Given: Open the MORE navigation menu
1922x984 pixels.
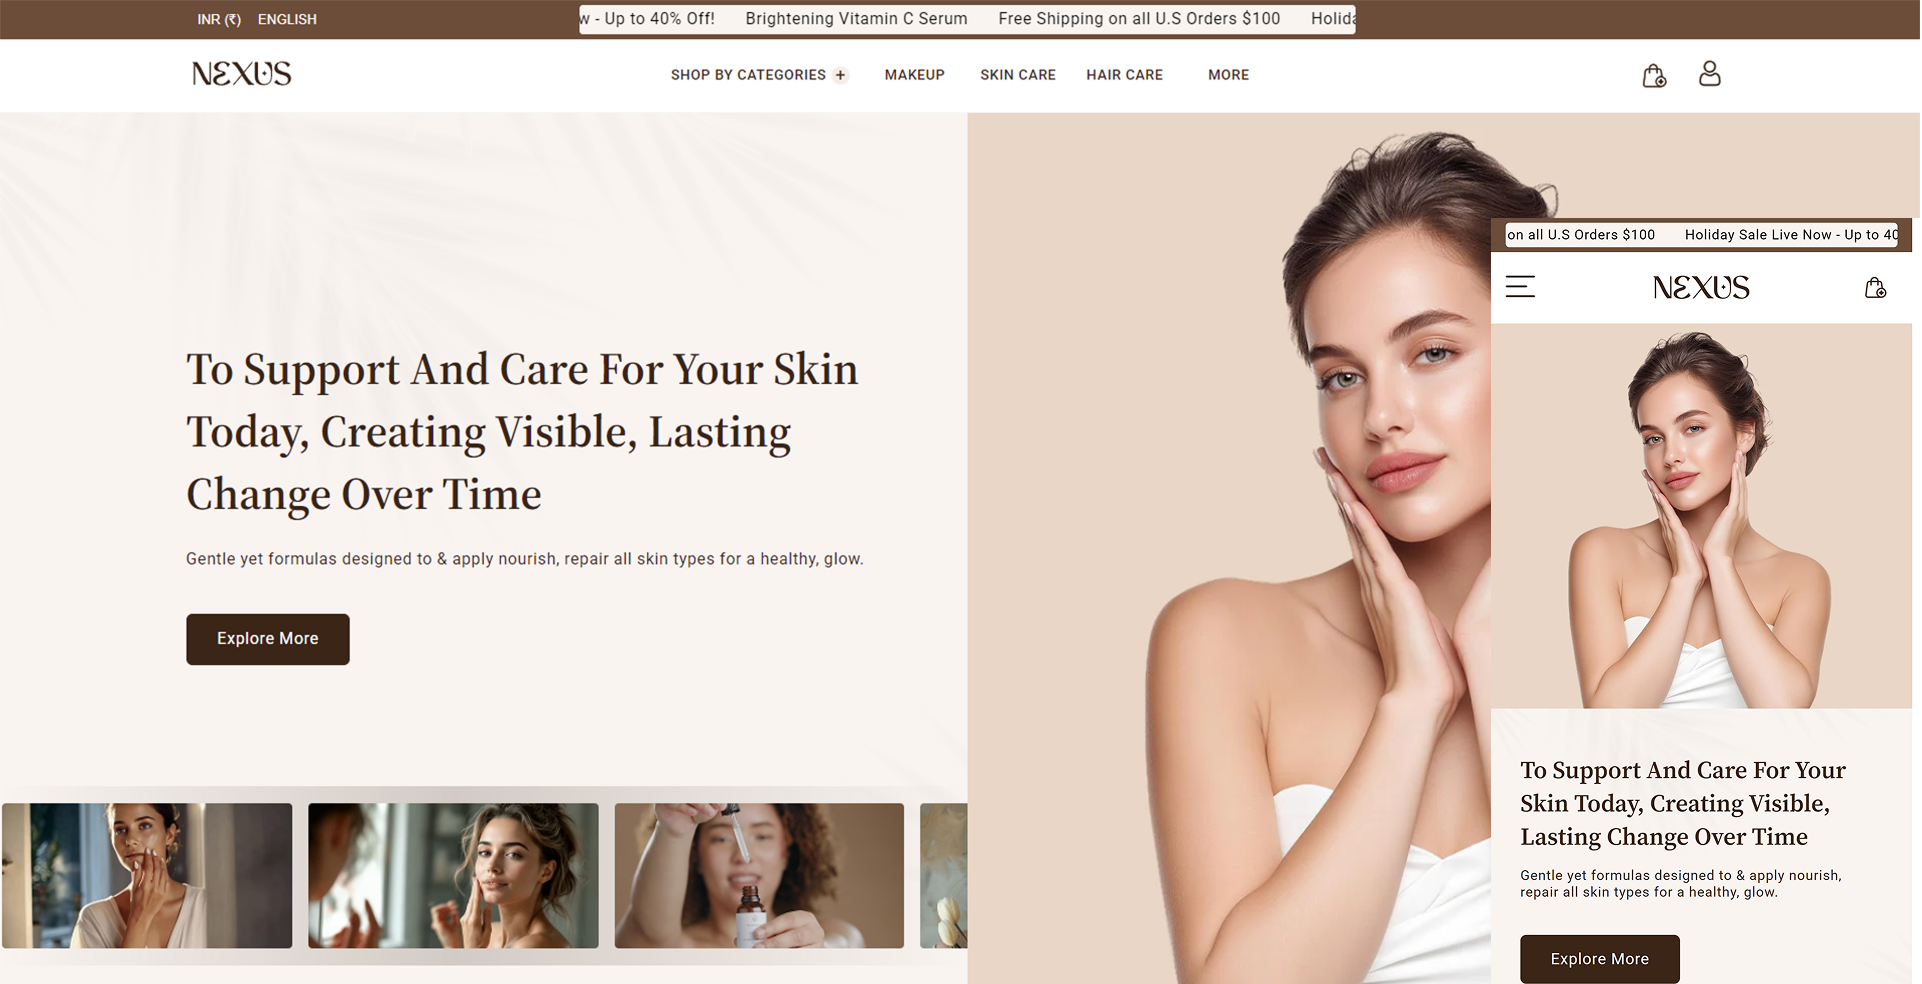Looking at the screenshot, I should click(x=1228, y=75).
